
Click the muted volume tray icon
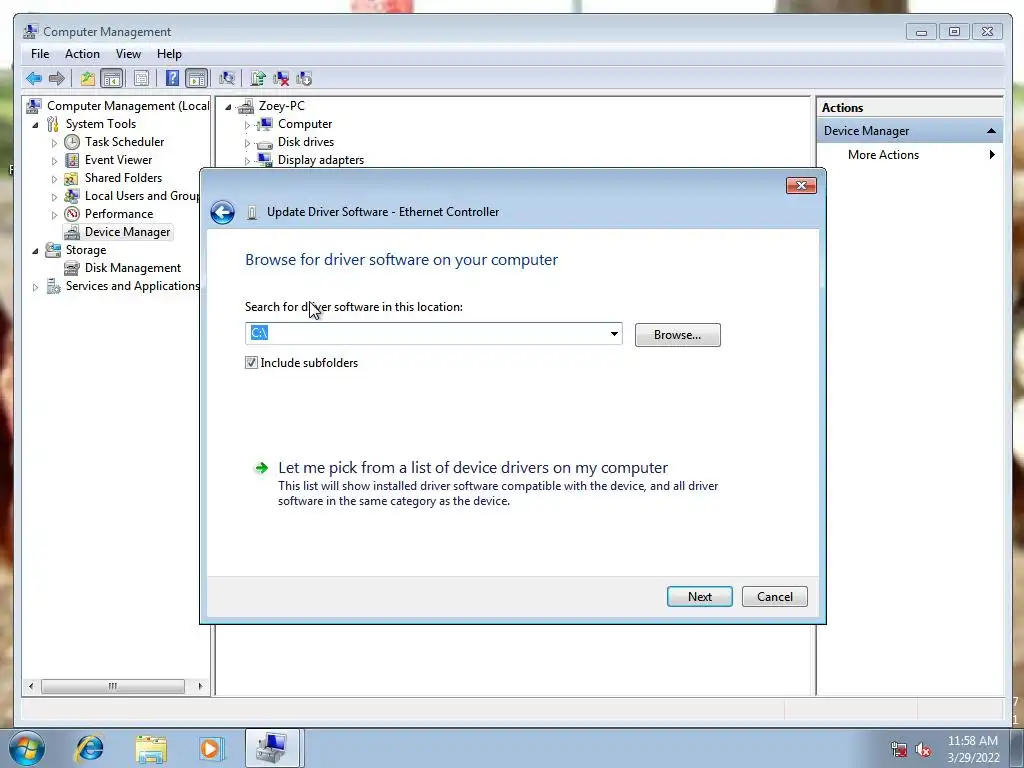[923, 749]
